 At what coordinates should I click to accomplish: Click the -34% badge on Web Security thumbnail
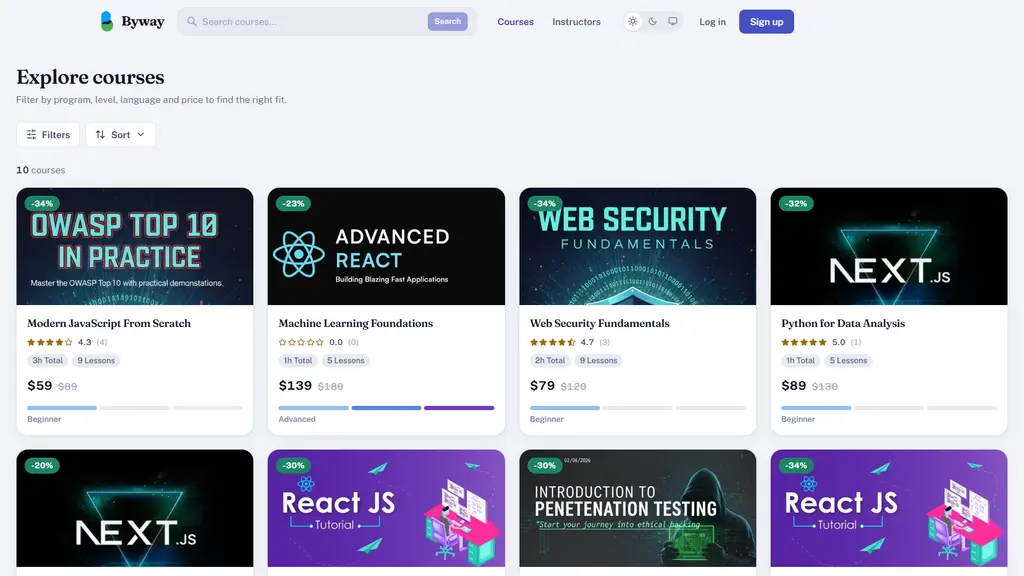(x=545, y=204)
